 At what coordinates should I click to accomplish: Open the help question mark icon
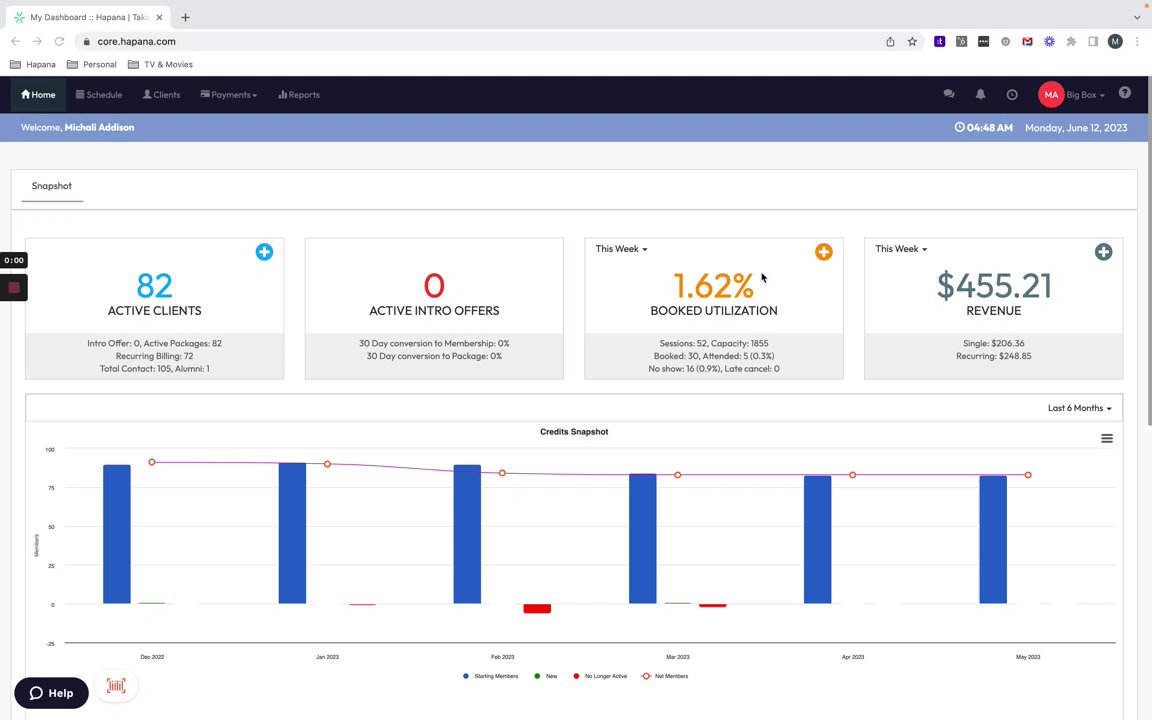[x=1124, y=93]
